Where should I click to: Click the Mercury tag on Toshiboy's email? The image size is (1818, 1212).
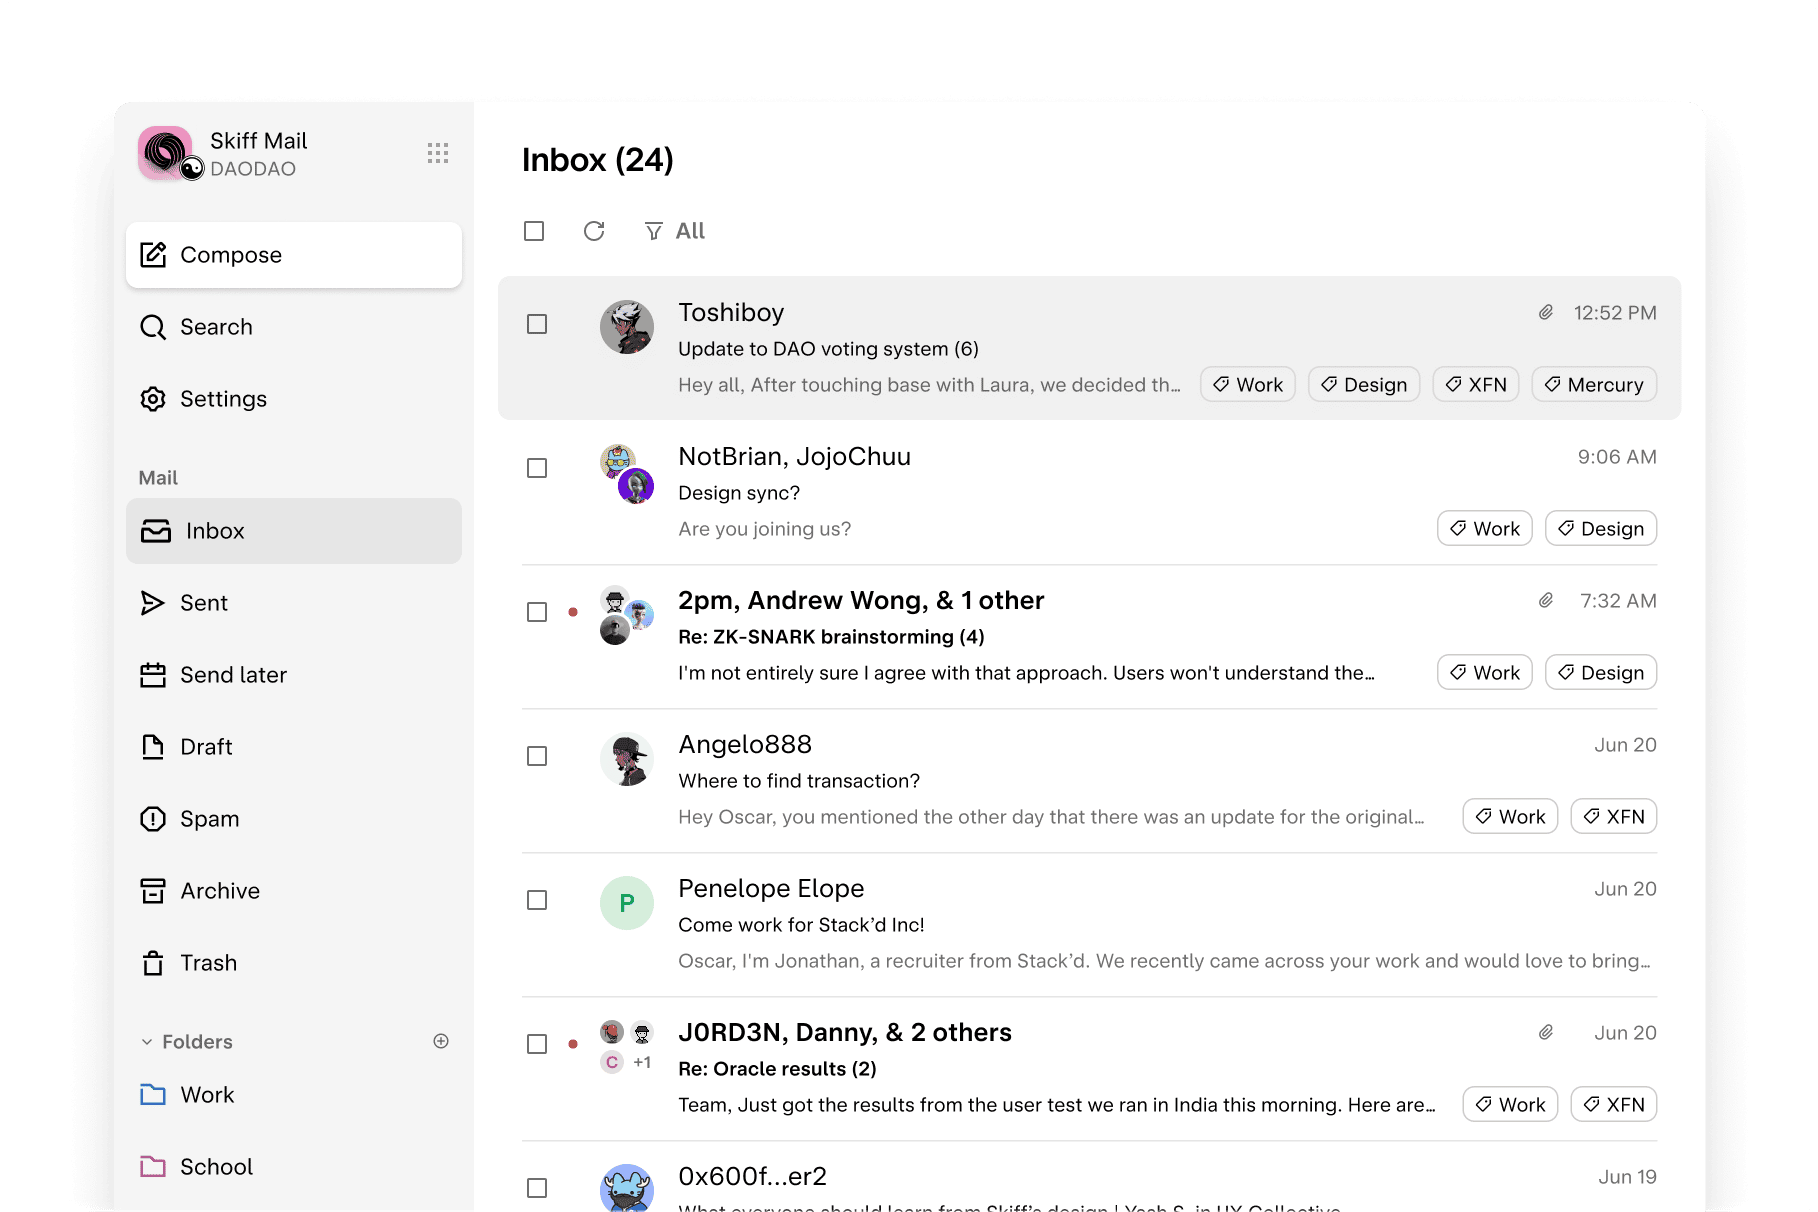pos(1594,385)
